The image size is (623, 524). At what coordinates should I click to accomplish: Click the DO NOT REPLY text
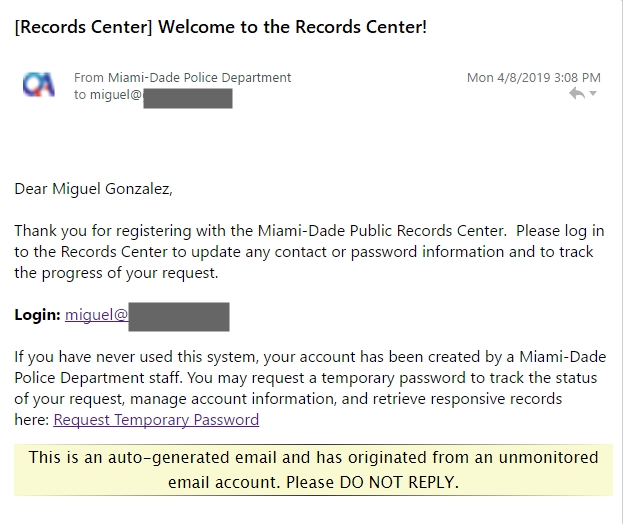[397, 482]
